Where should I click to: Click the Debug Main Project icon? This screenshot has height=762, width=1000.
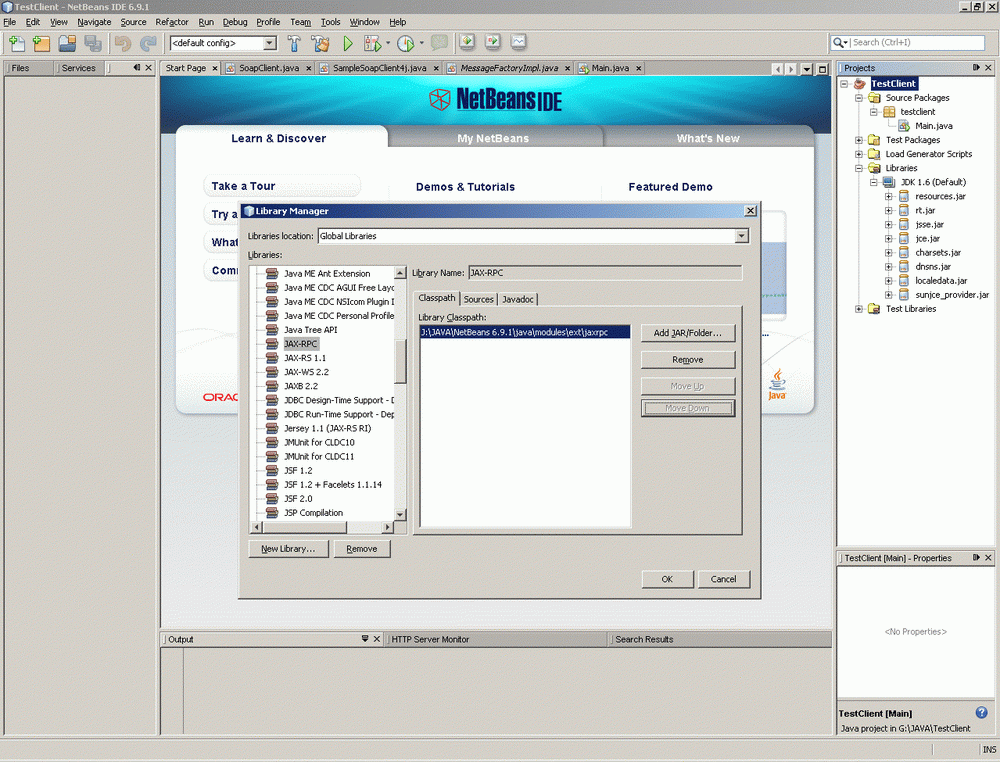372,43
